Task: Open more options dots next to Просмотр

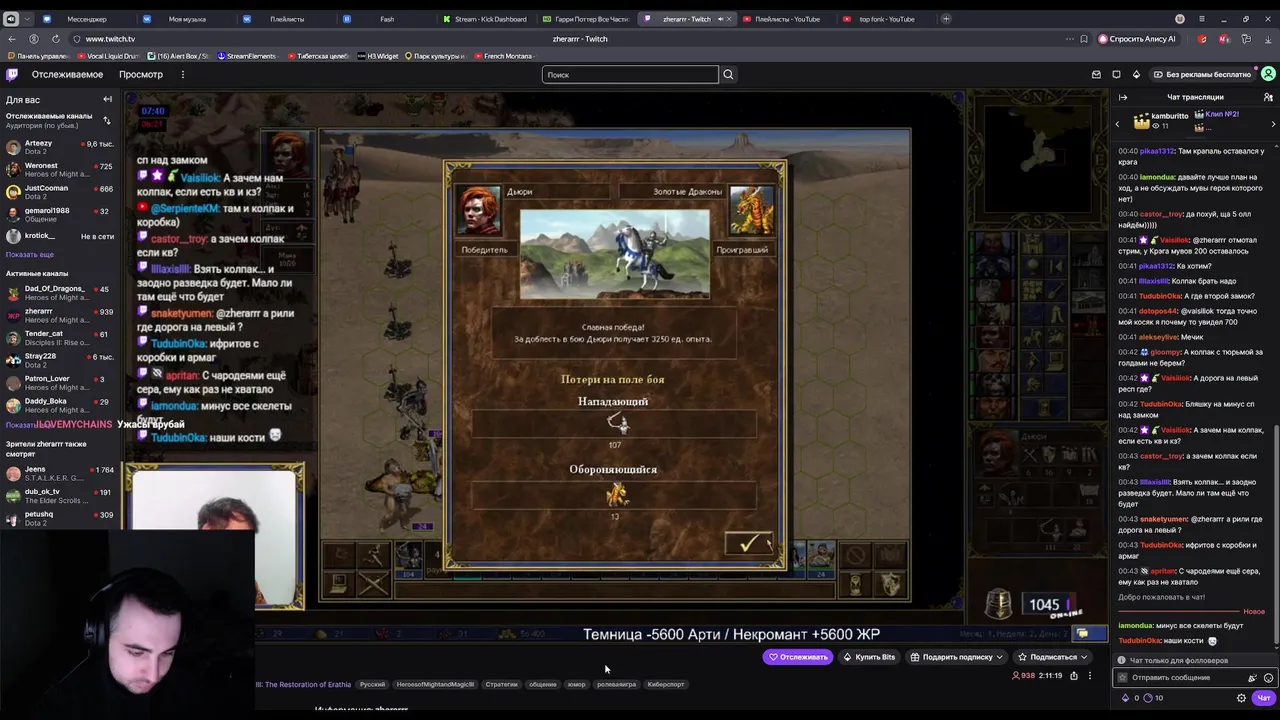Action: (182, 74)
